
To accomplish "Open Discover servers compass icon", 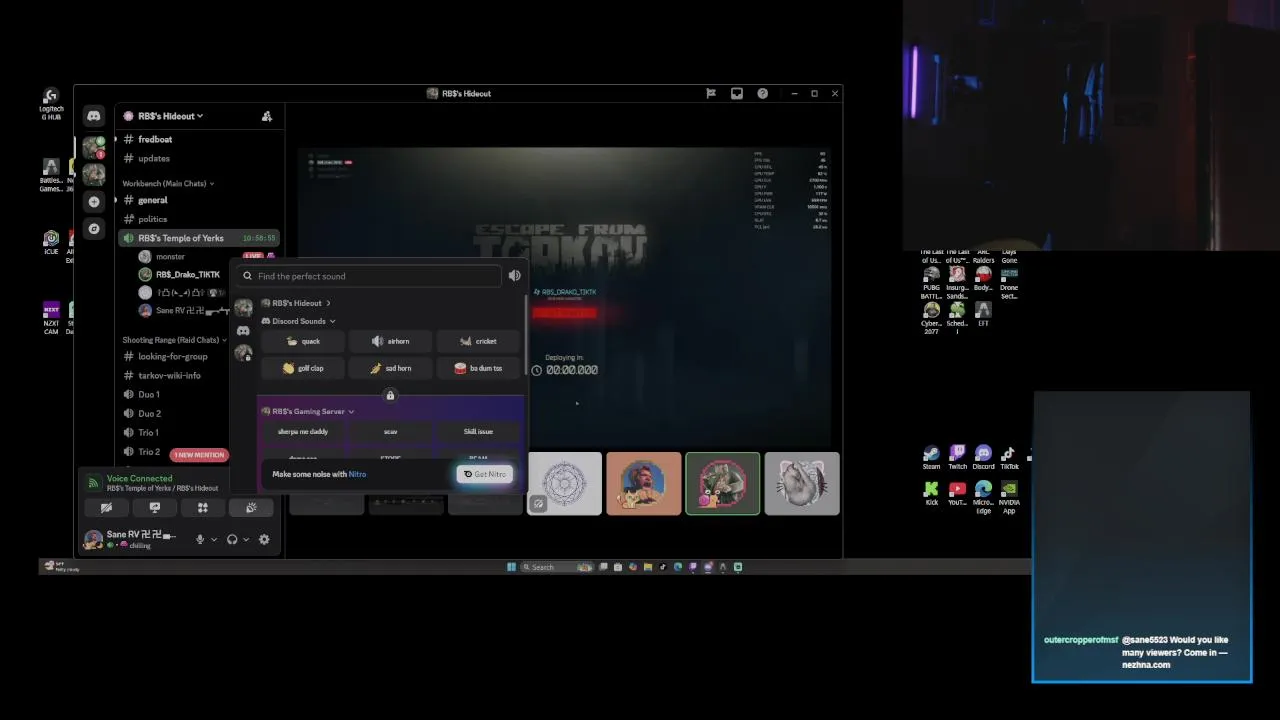I will 94,229.
